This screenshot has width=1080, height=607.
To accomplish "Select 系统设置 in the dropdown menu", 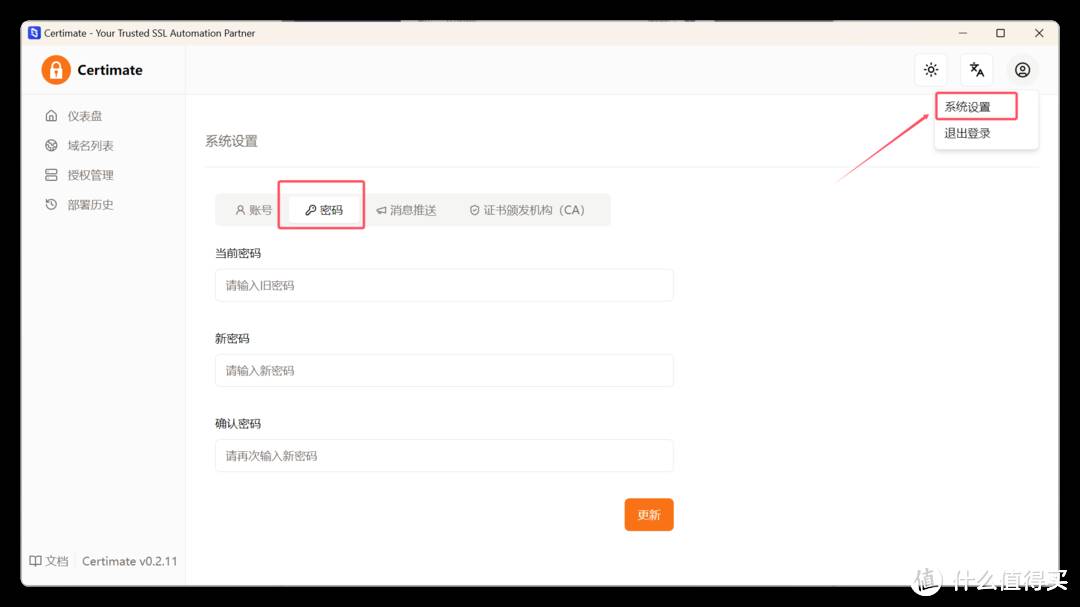I will click(976, 107).
